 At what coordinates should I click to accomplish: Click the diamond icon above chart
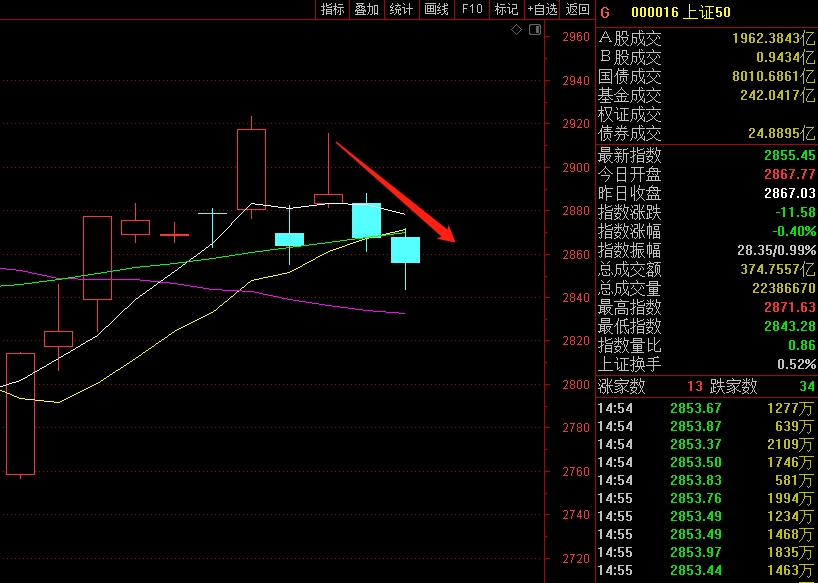[x=516, y=30]
